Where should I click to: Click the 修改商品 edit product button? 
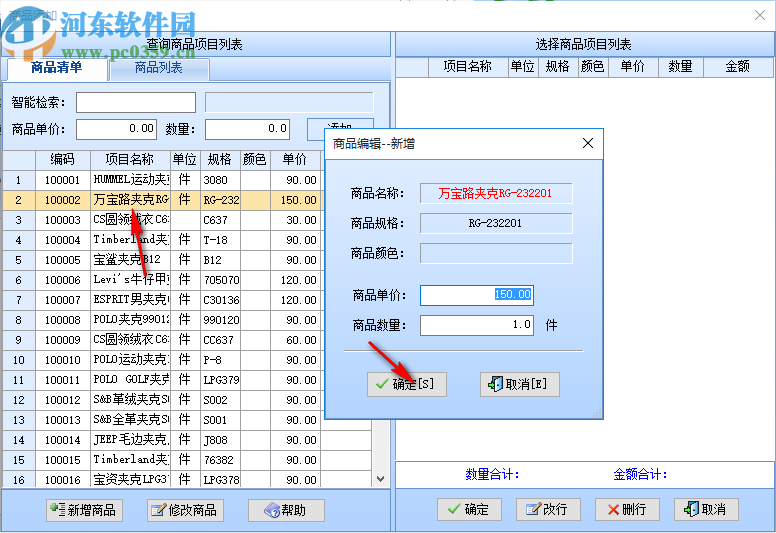(186, 510)
